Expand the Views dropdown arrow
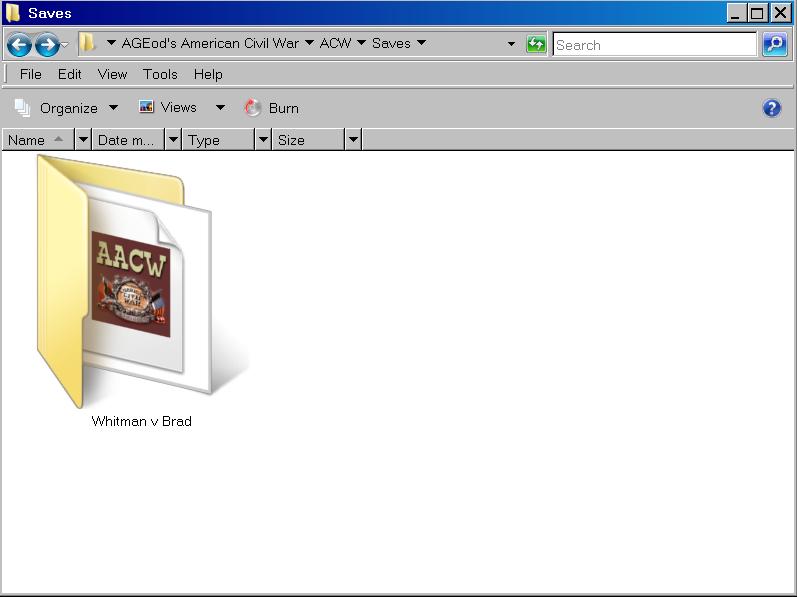This screenshot has width=797, height=597. [220, 108]
